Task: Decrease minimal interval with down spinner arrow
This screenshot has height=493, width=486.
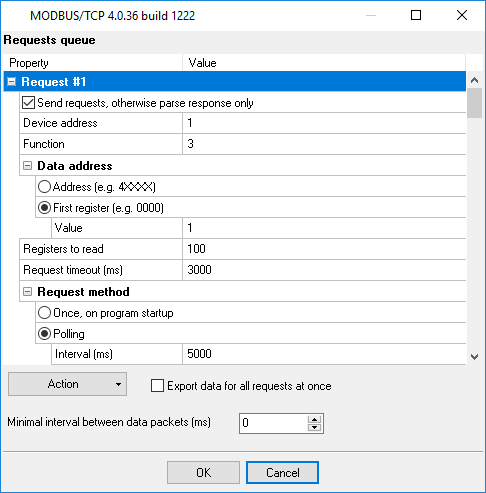Action: 314,427
